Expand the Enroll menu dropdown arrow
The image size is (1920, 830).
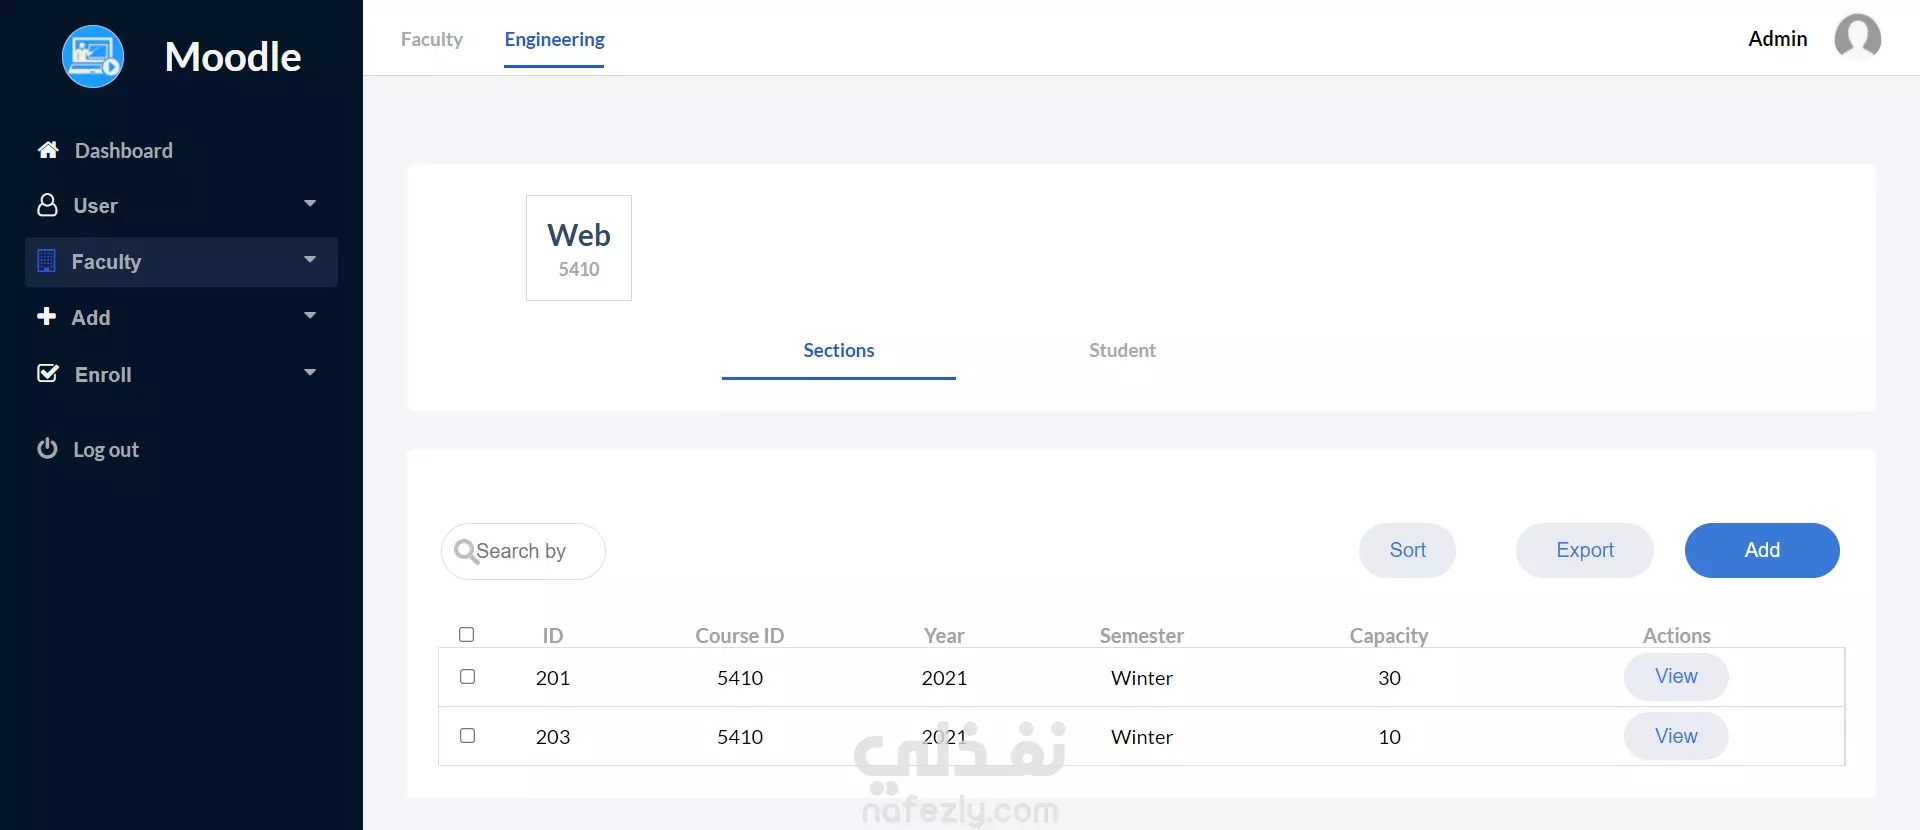click(310, 373)
